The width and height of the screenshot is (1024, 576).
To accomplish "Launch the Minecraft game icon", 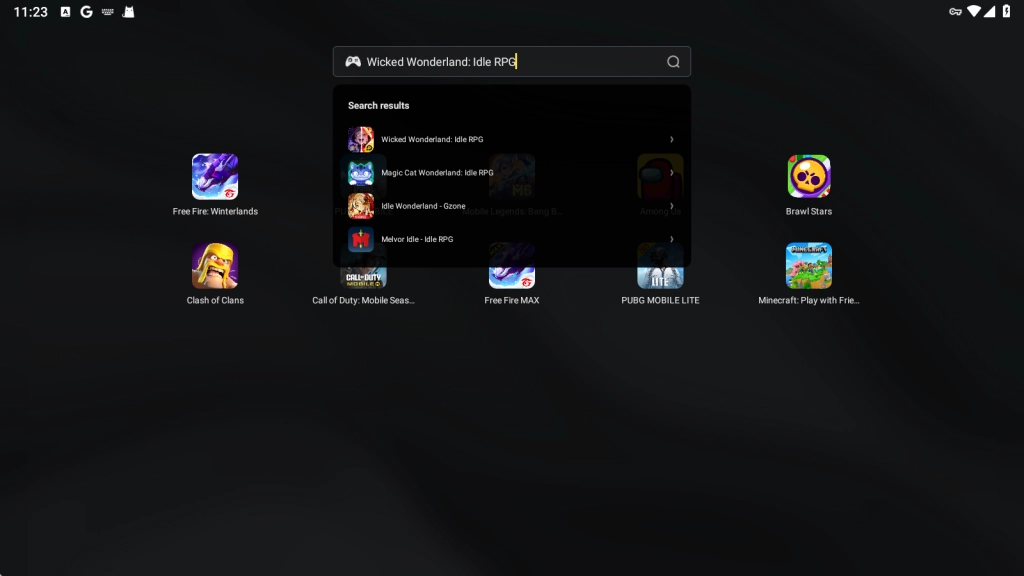I will (x=808, y=266).
